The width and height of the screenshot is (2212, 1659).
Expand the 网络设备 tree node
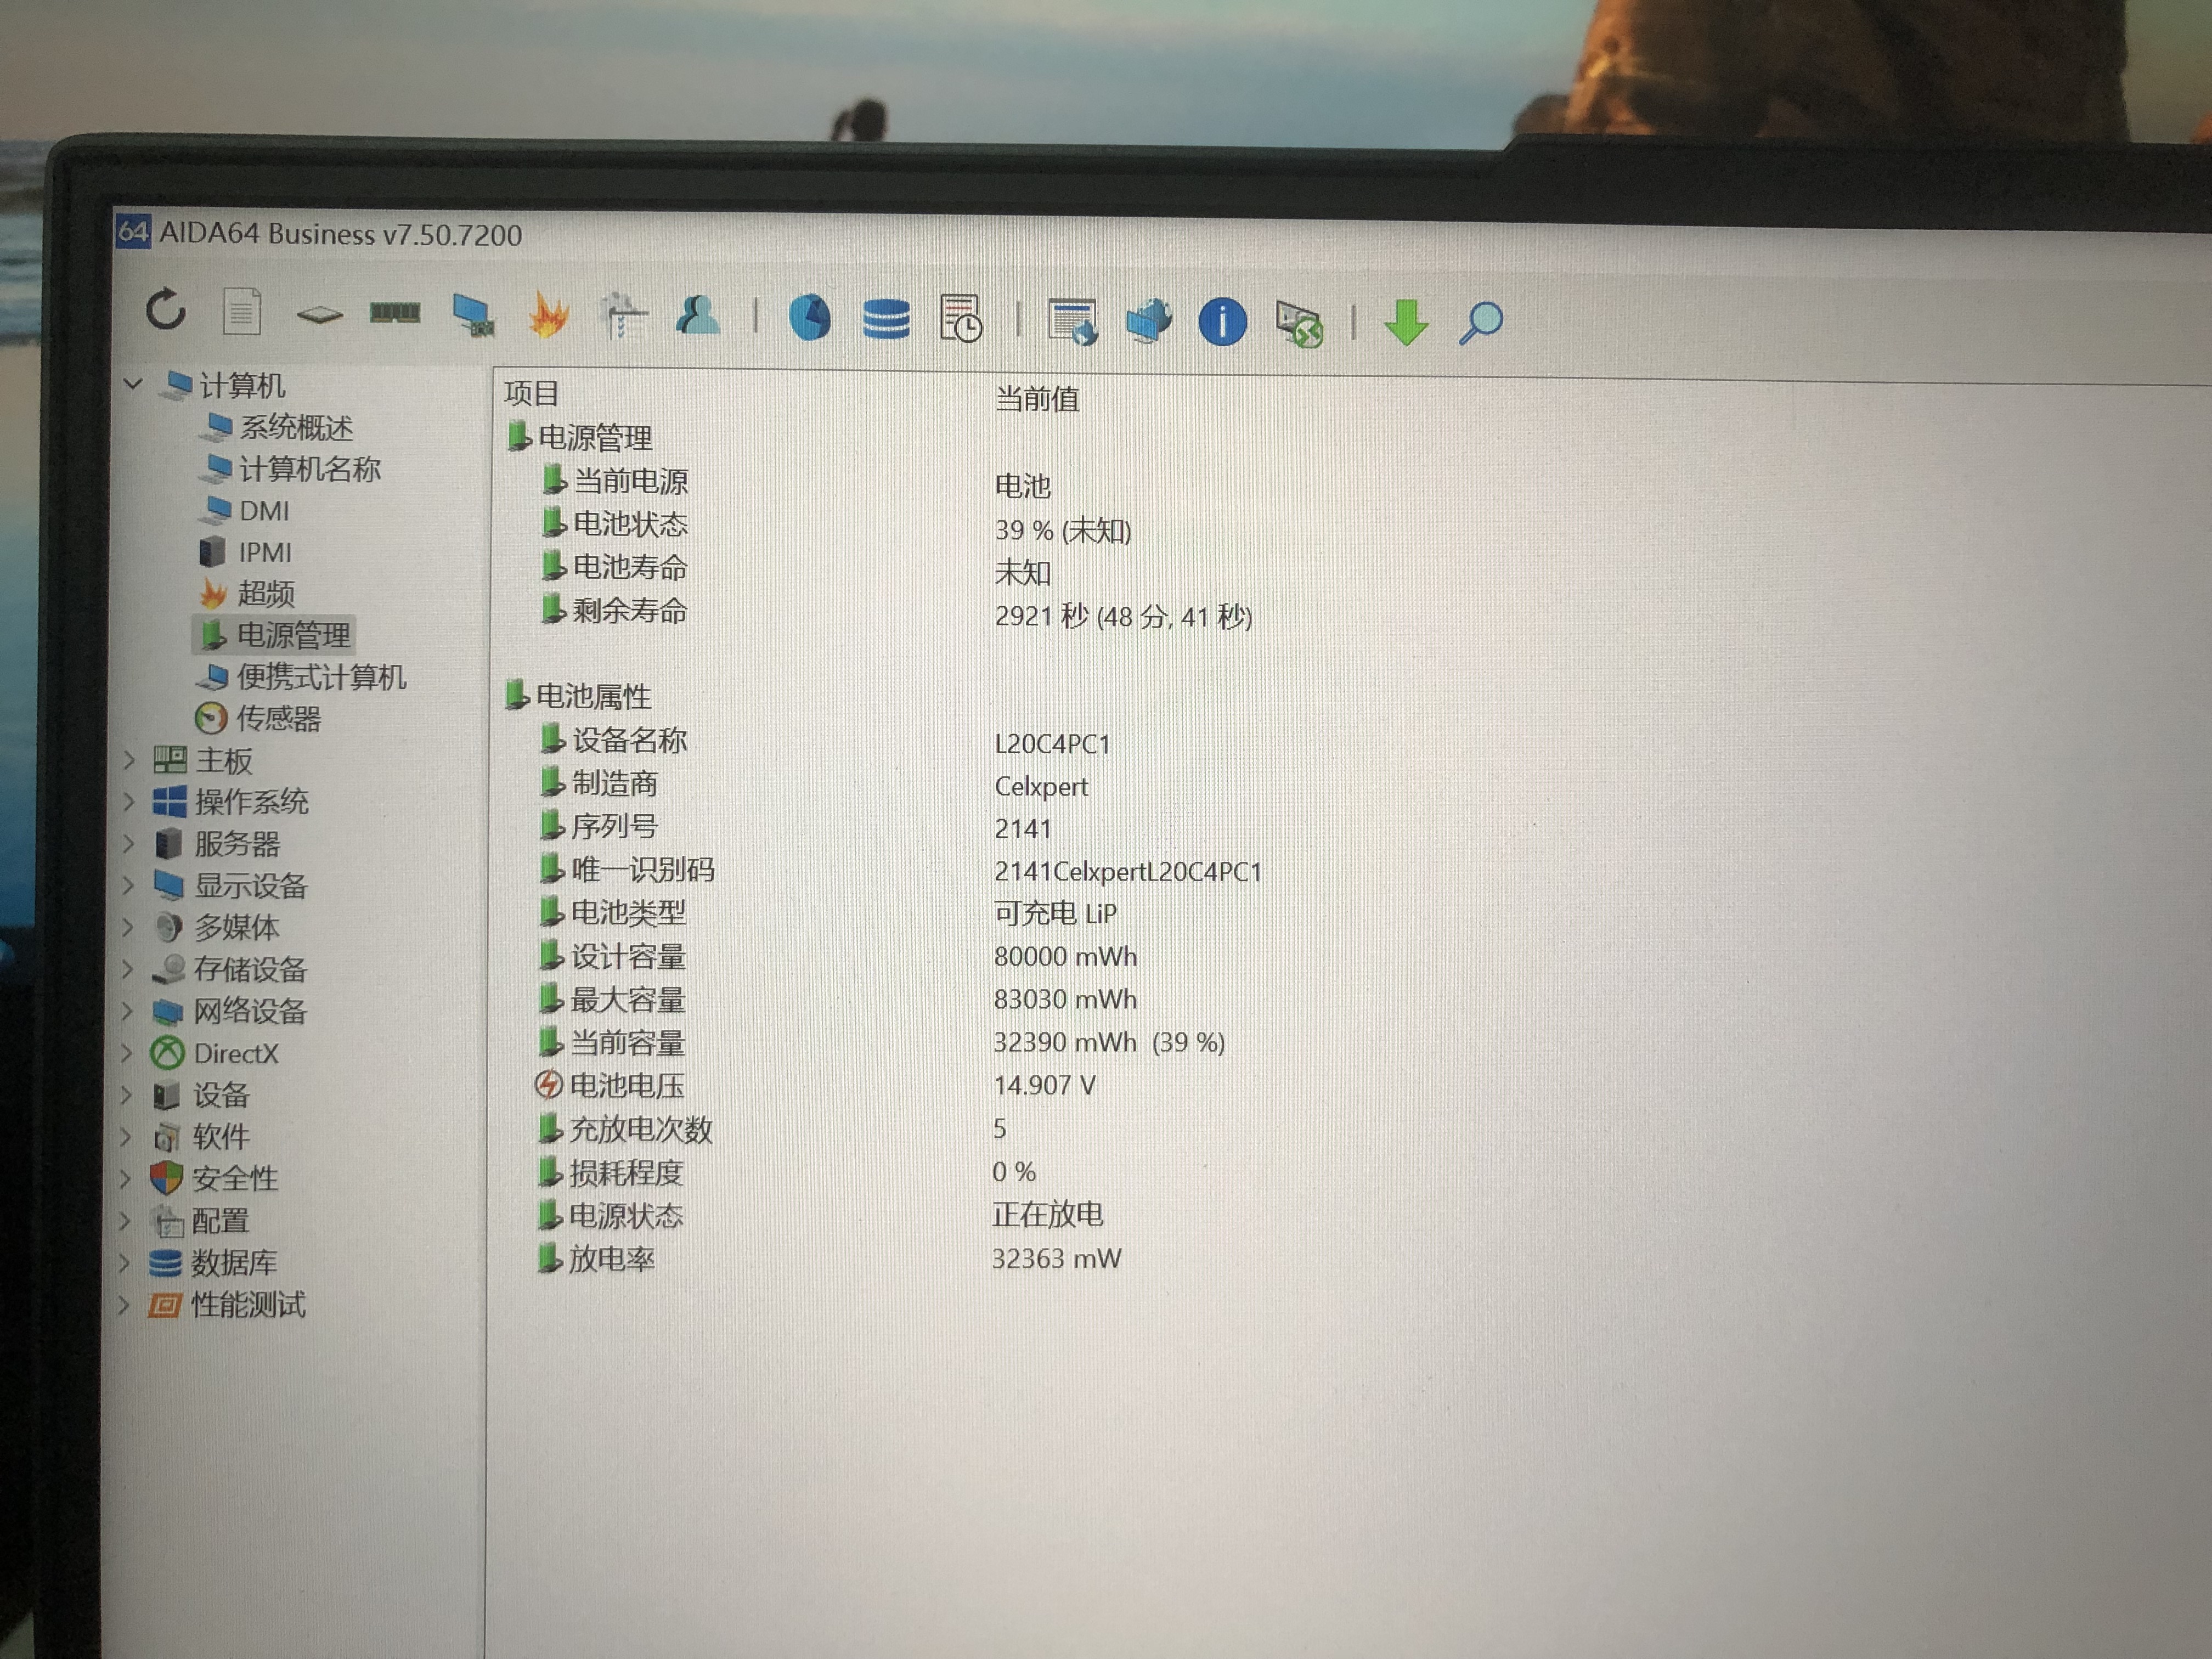[127, 1010]
